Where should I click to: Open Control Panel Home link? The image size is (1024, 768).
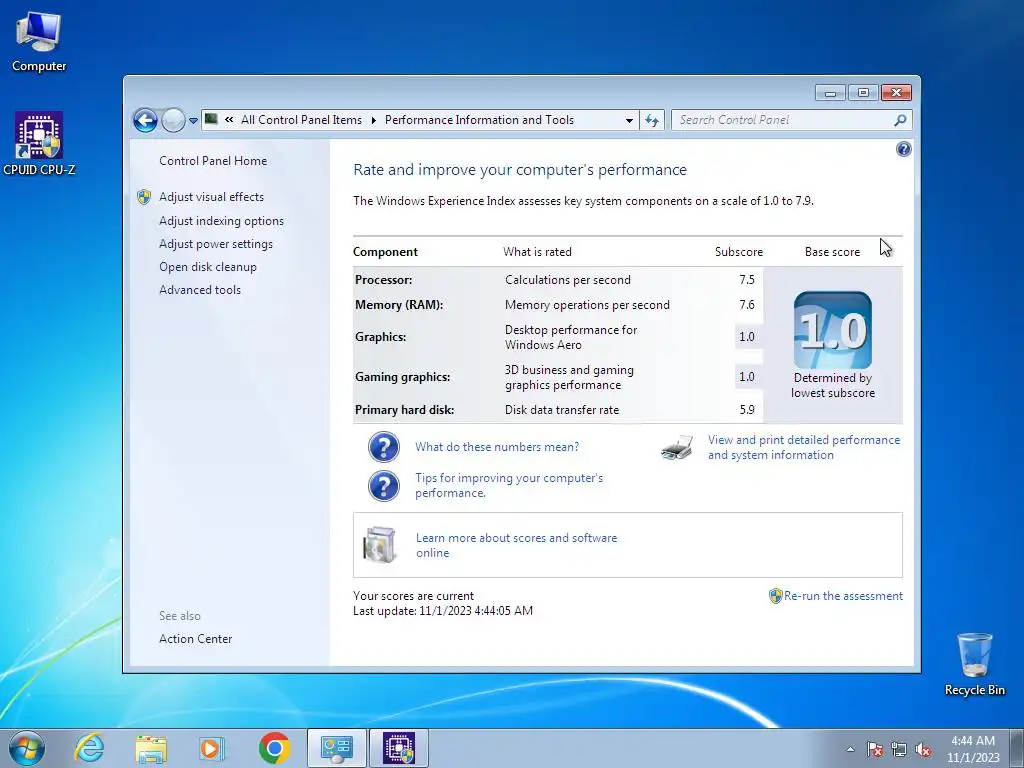(x=213, y=161)
